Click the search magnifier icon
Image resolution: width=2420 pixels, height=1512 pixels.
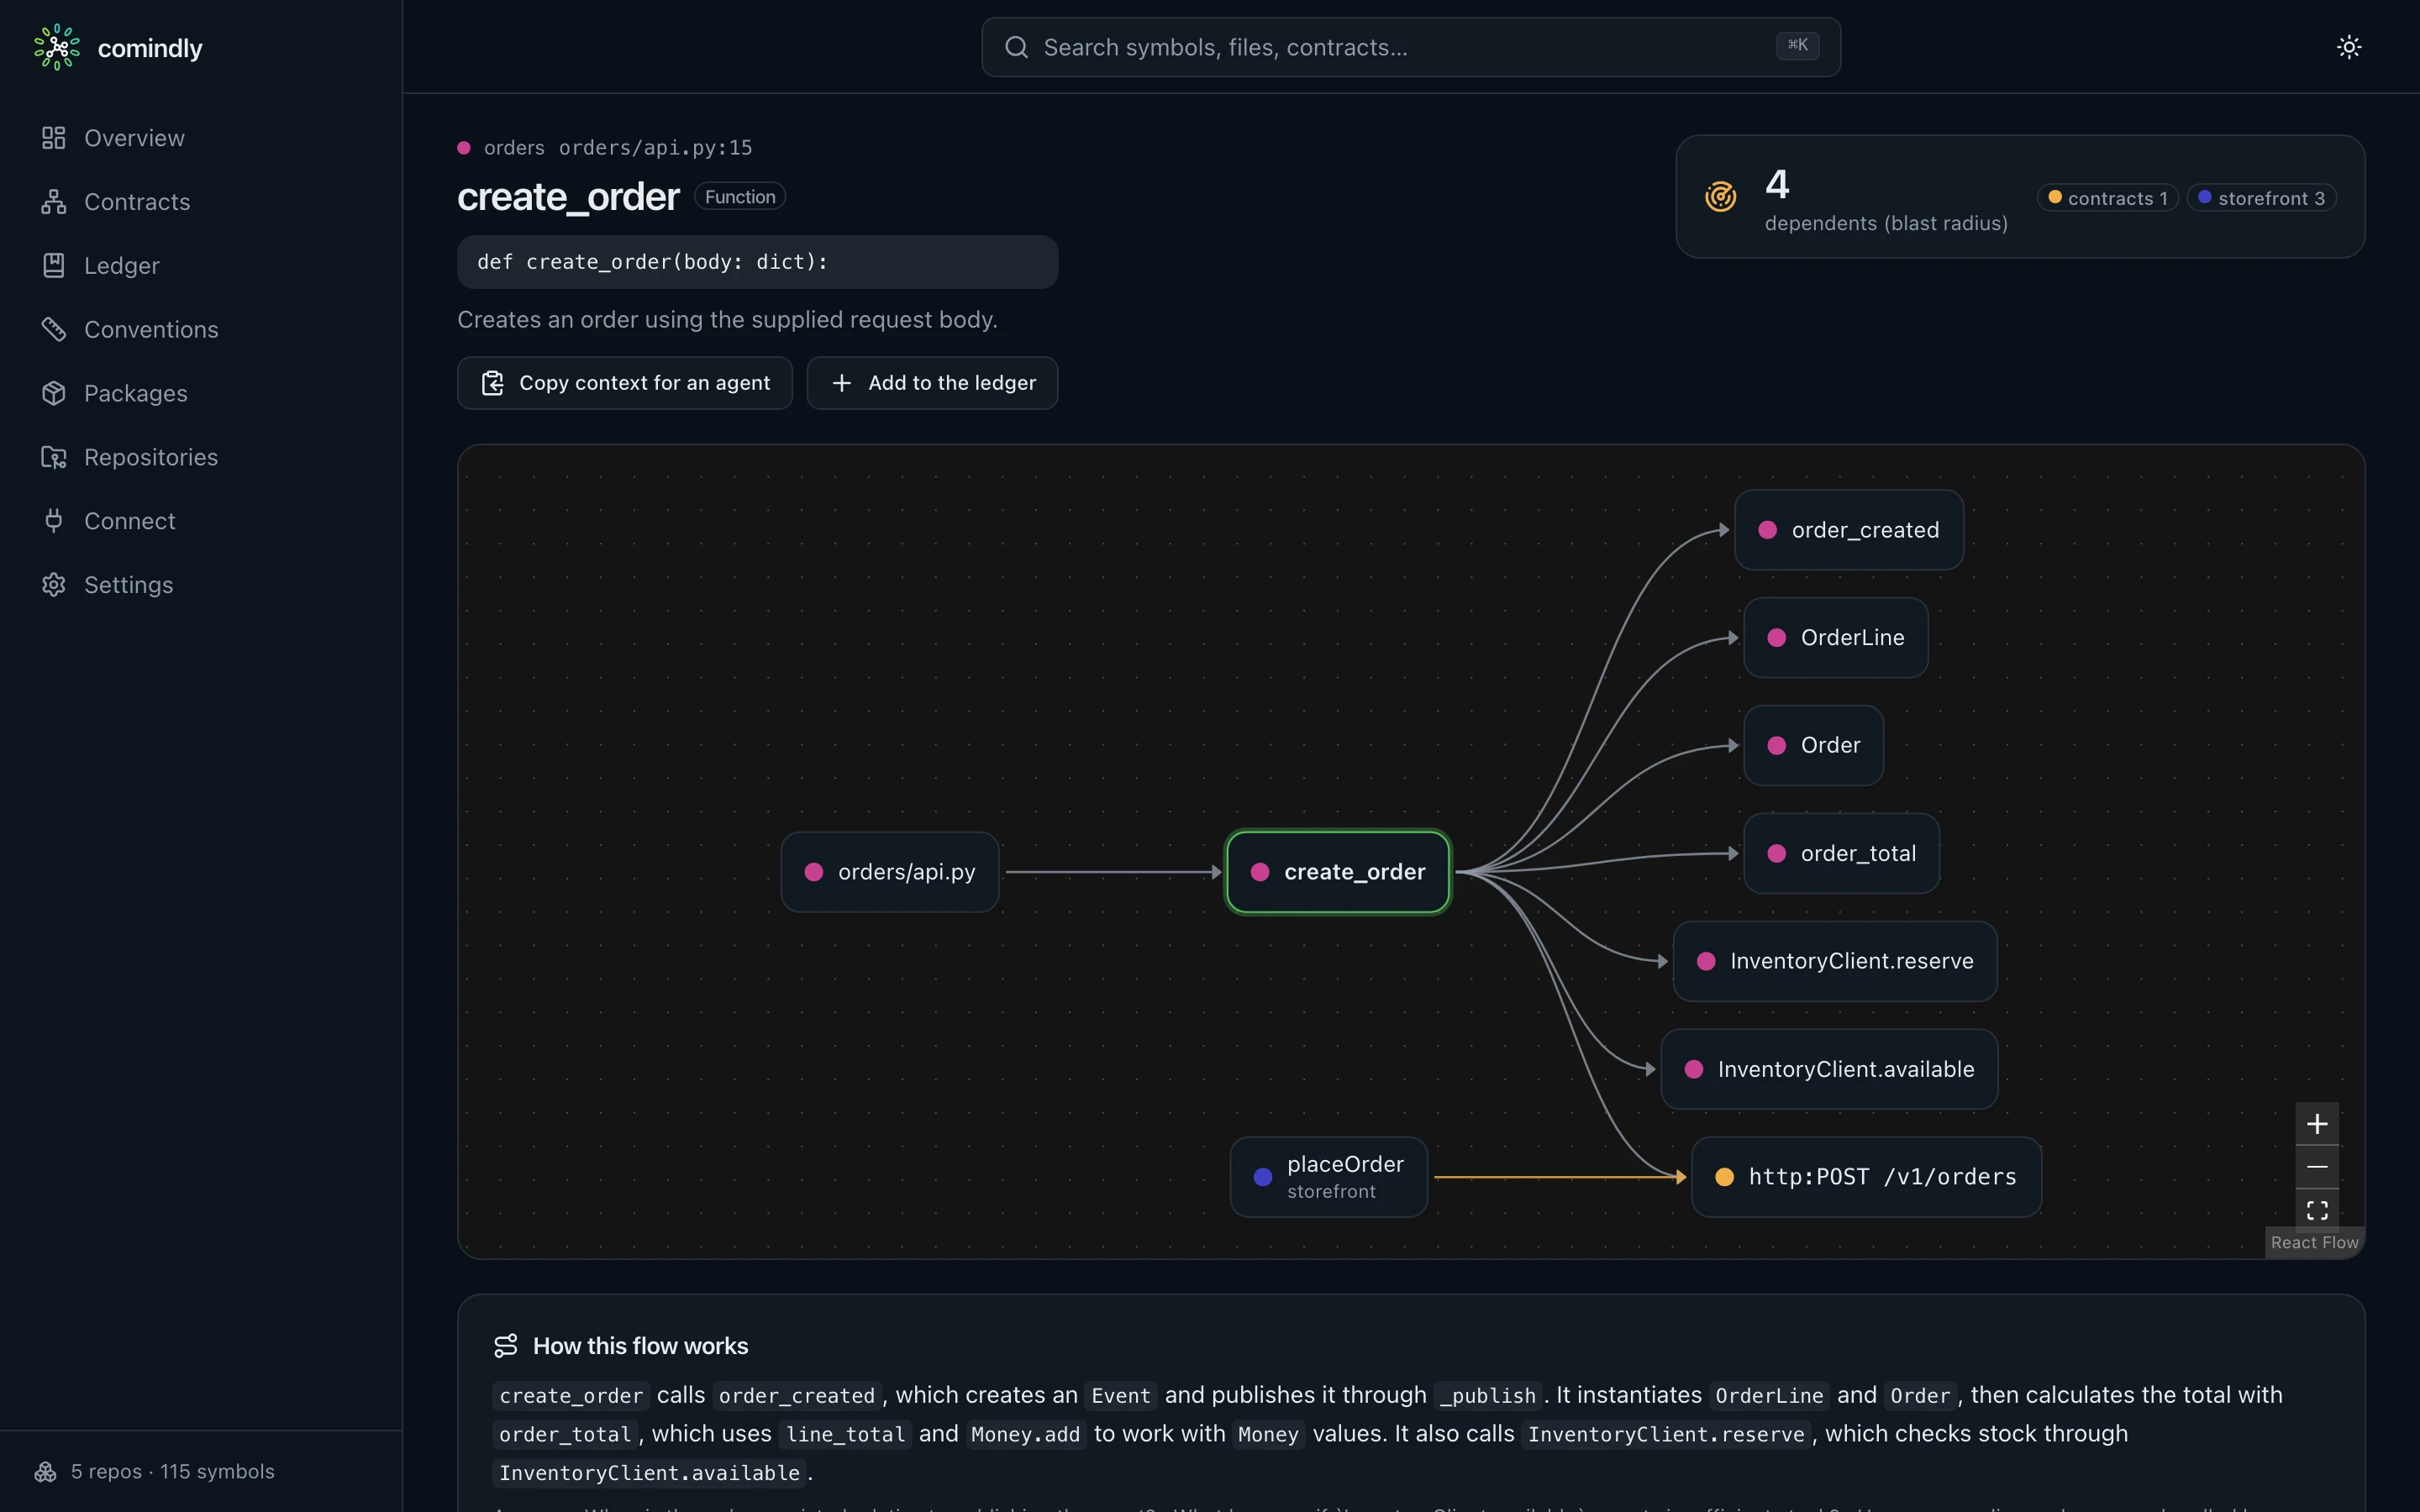[x=1016, y=47]
